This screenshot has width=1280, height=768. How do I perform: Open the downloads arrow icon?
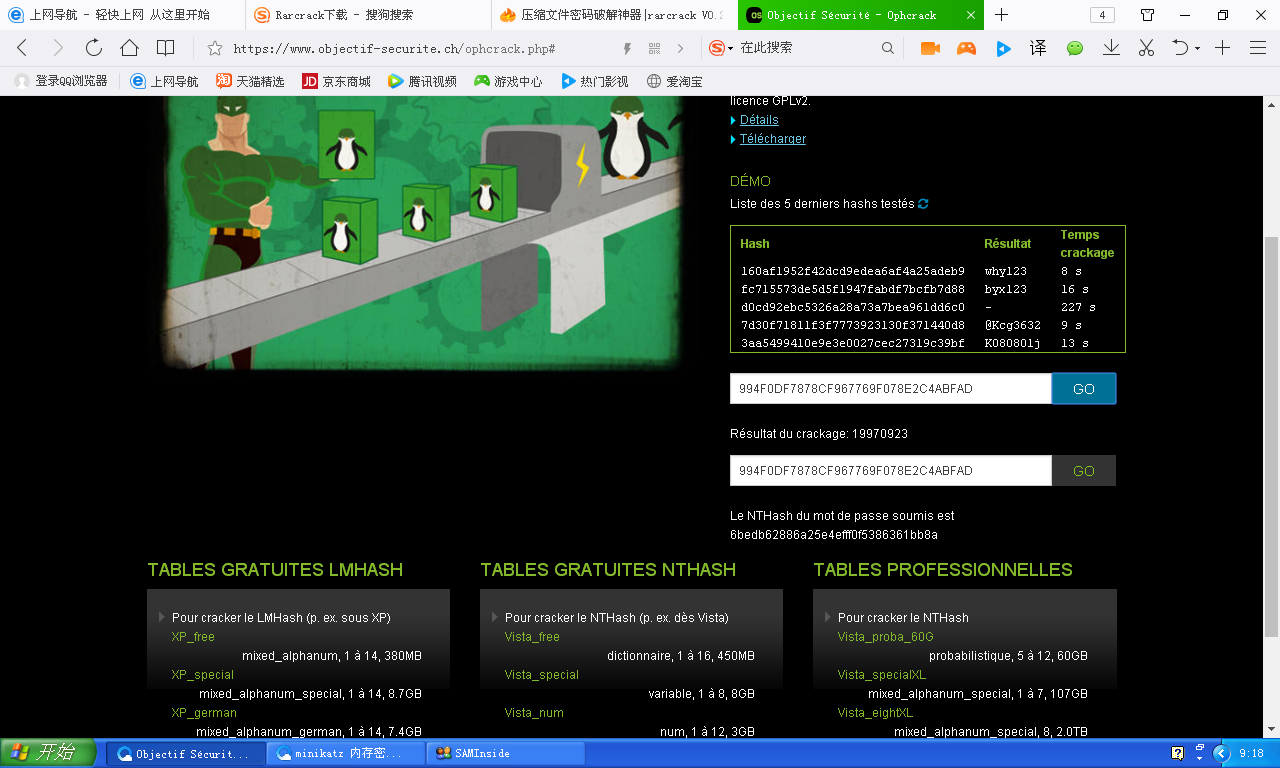1111,48
